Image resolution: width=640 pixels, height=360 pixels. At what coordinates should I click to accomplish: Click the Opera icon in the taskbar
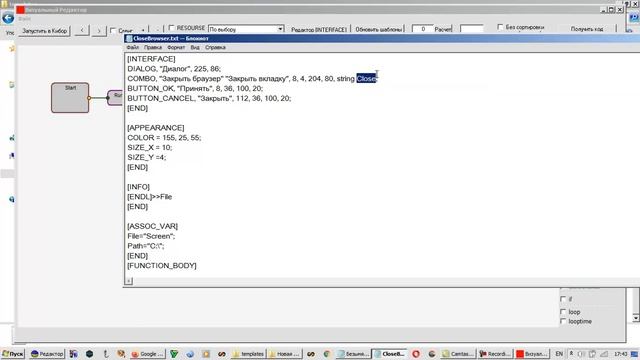416,354
